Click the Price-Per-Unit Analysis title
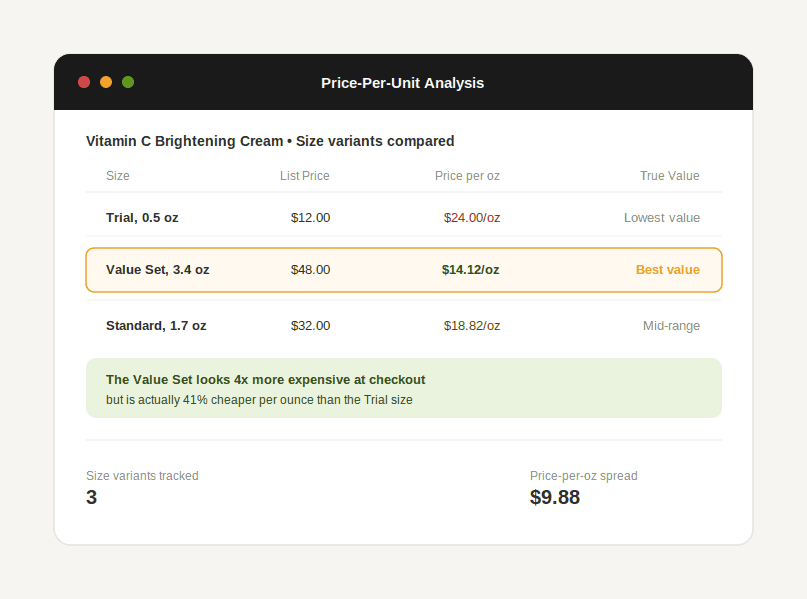The image size is (807, 599). [402, 83]
